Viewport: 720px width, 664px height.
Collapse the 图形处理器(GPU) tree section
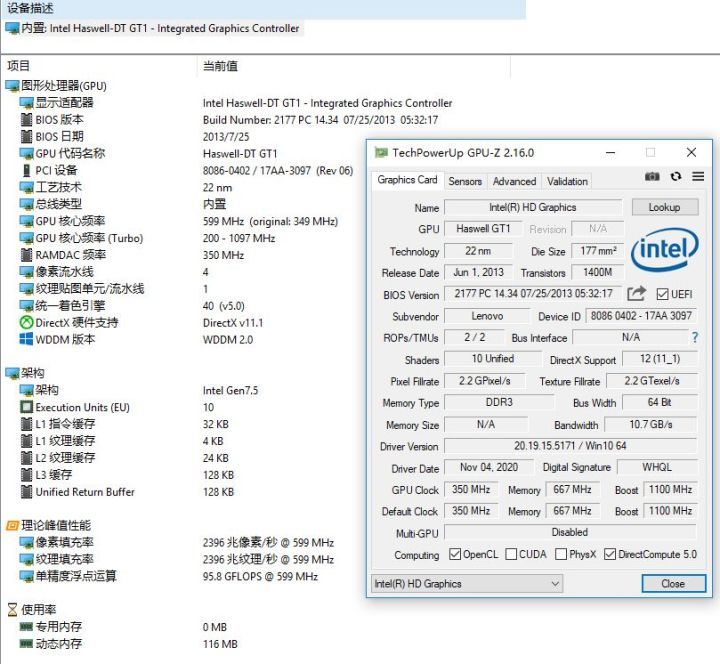pyautogui.click(x=12, y=86)
